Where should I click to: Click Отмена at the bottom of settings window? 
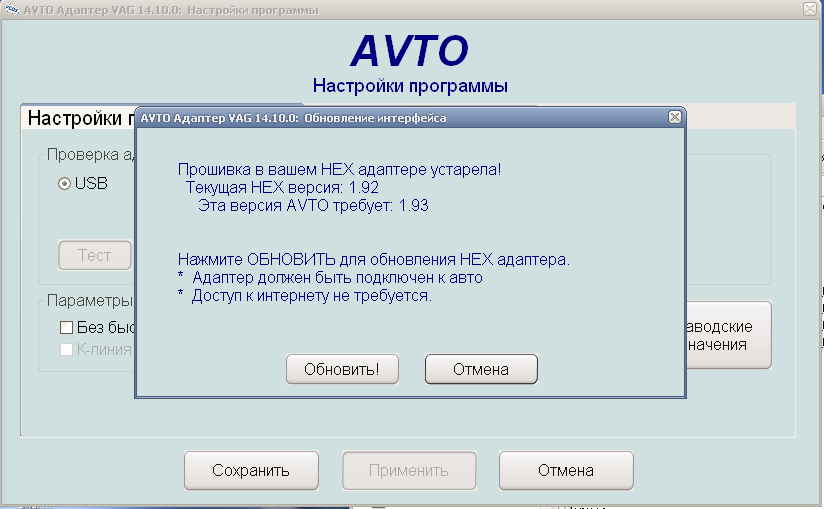coord(566,471)
